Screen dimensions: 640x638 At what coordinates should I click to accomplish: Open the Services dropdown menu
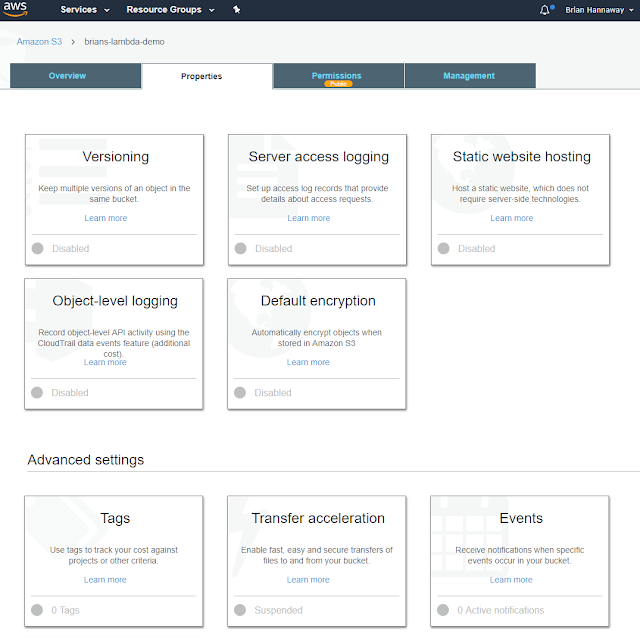(x=85, y=10)
